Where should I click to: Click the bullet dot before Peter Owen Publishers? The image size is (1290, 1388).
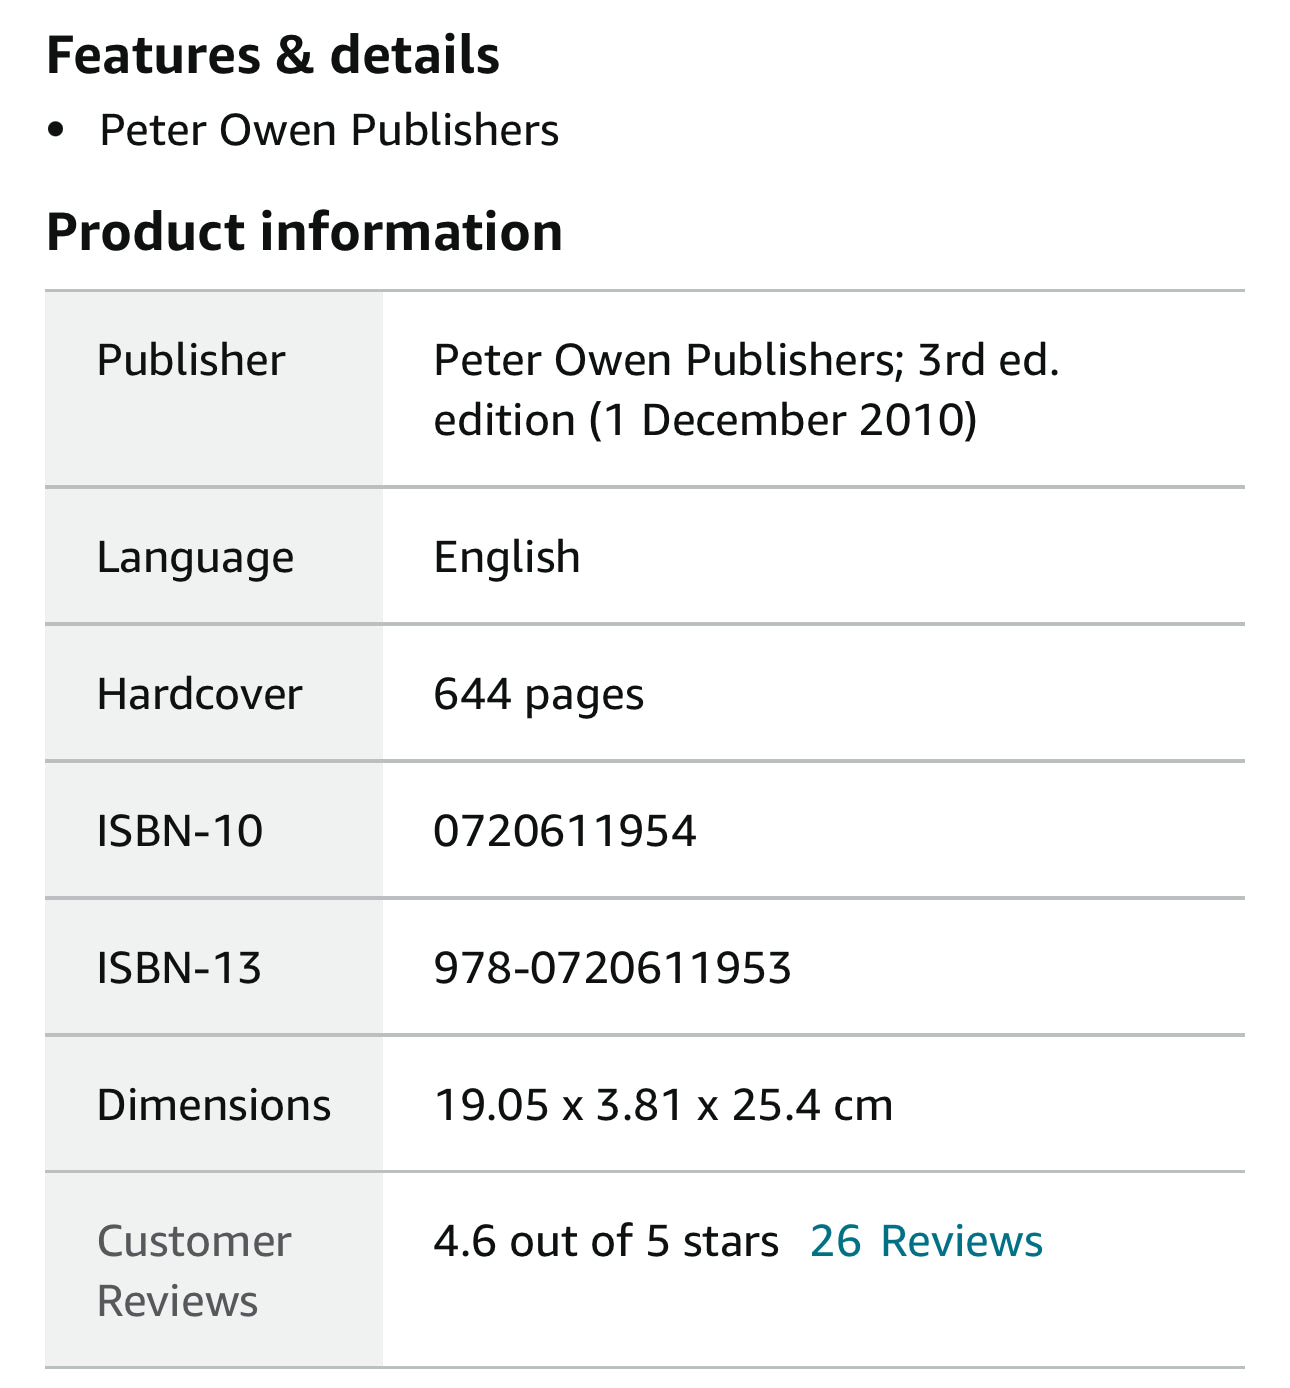click(56, 131)
